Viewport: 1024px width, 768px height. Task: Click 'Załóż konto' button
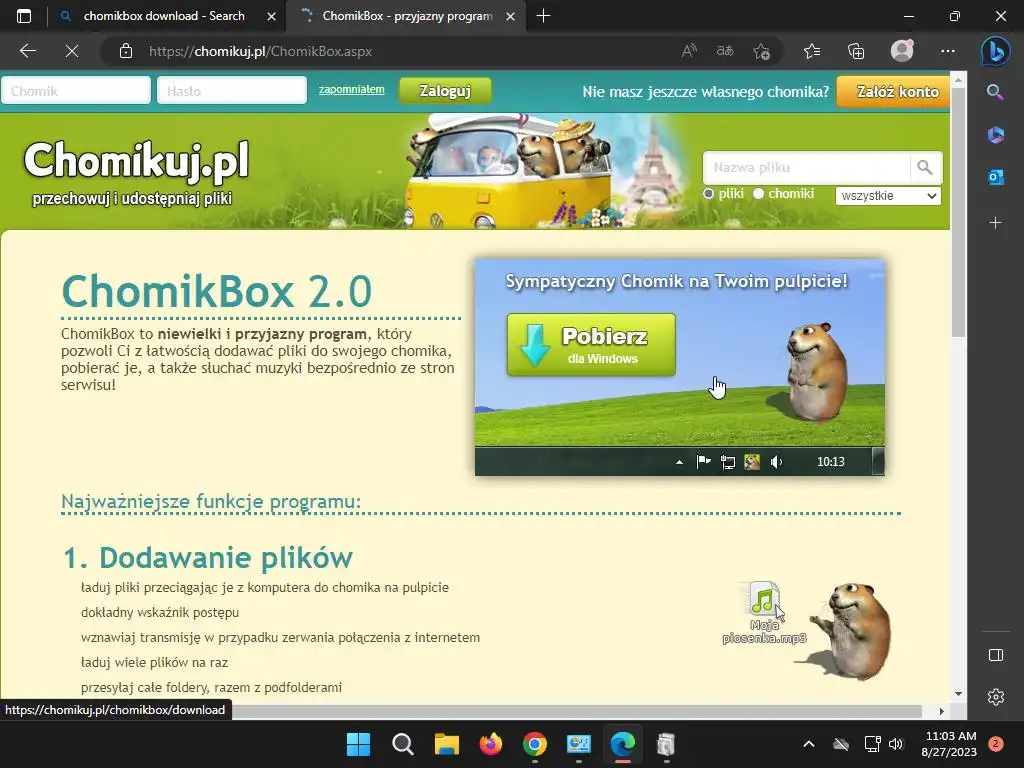893,91
